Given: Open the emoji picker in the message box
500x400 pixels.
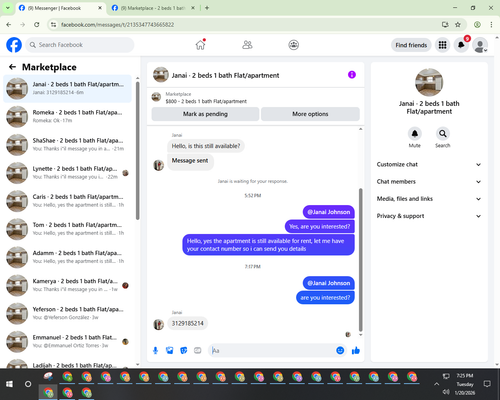Looking at the screenshot, I should click(x=340, y=350).
